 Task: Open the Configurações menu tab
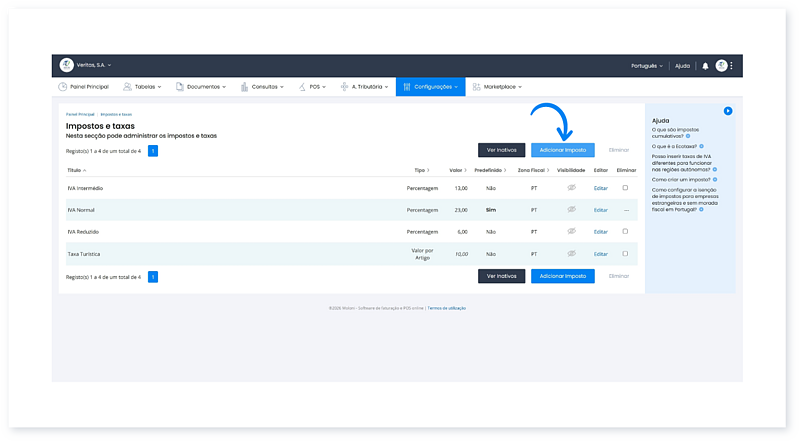(430, 87)
